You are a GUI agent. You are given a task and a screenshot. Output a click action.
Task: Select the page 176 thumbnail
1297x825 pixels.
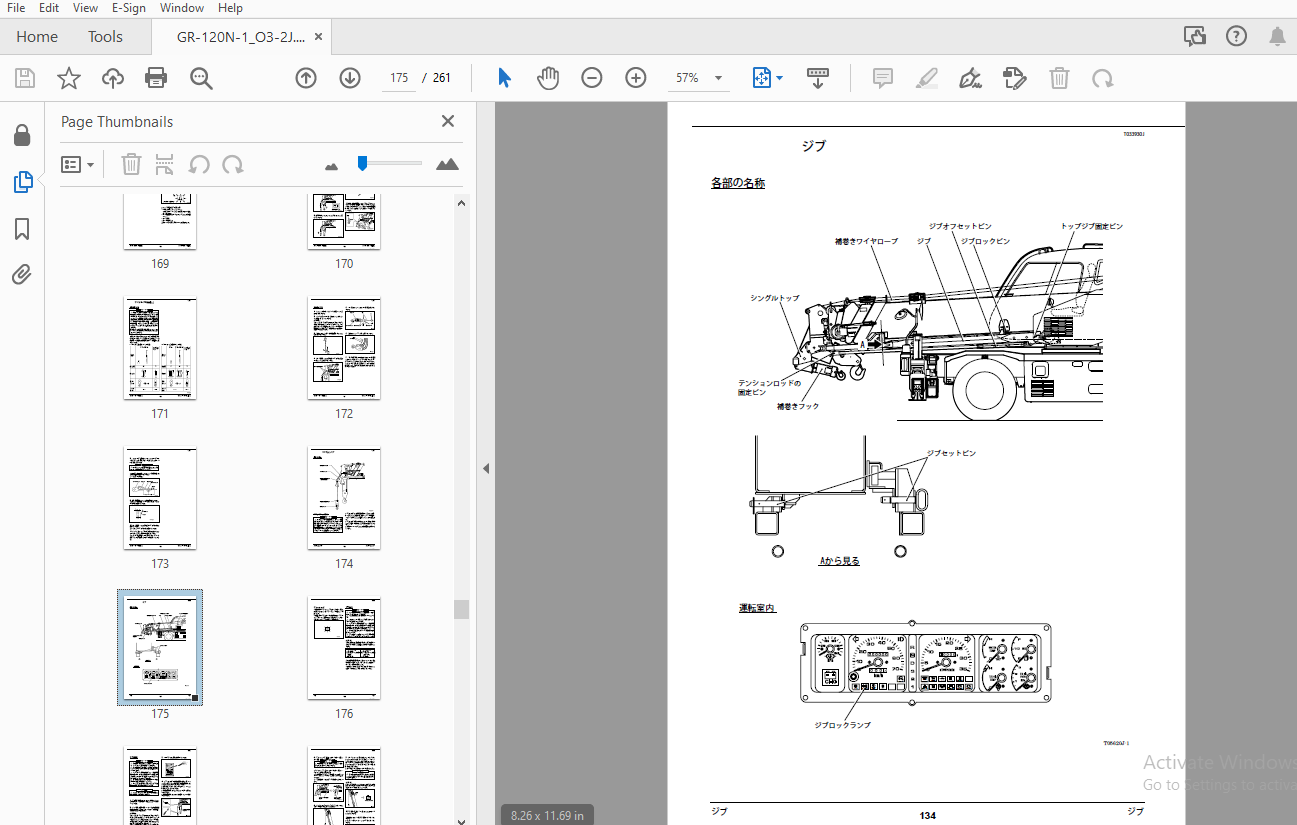pos(344,648)
